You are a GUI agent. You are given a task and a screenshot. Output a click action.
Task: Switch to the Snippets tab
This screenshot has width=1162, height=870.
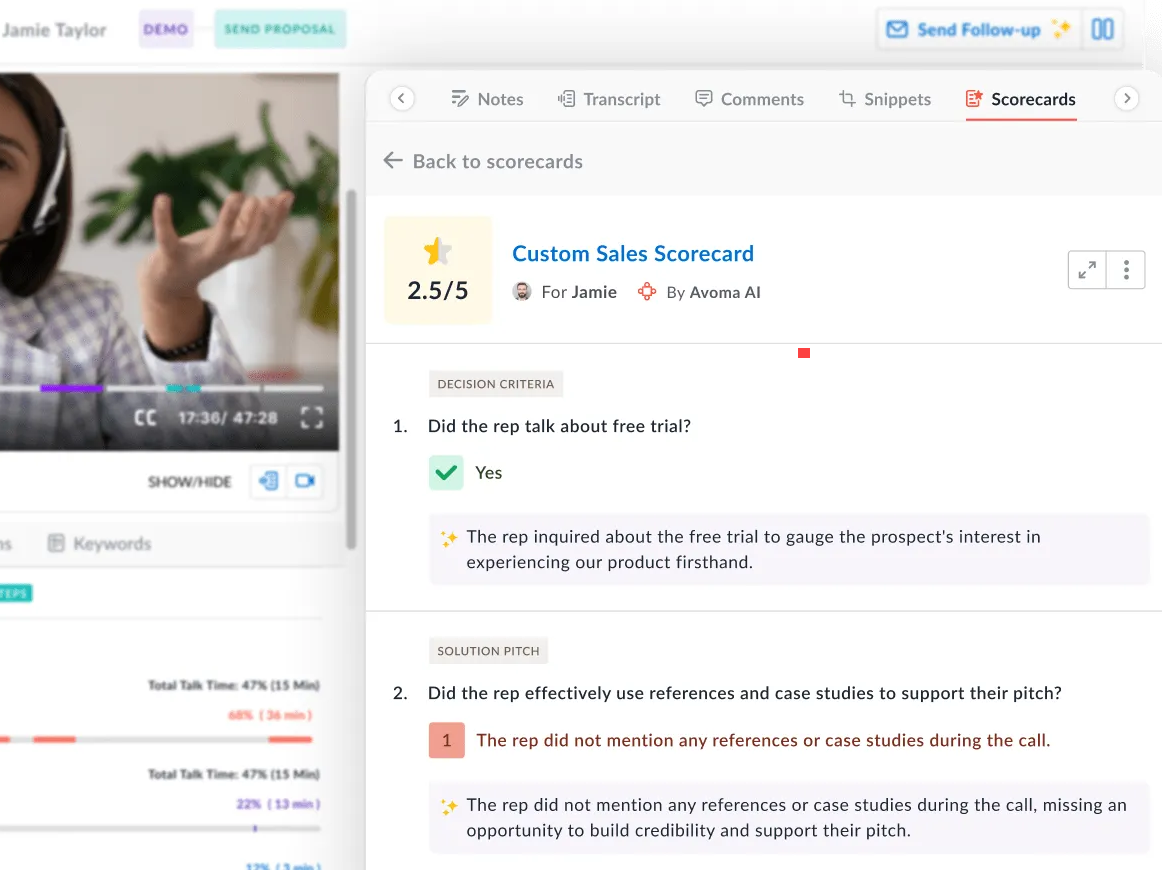885,99
